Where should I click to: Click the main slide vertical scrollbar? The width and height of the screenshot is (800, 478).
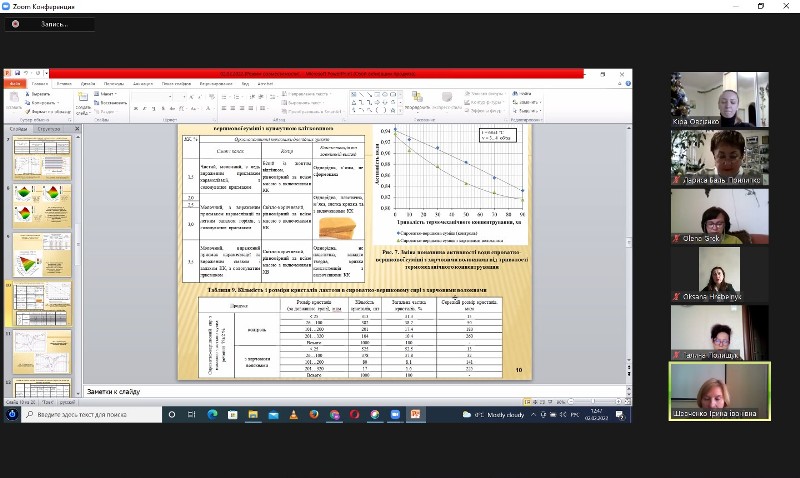click(629, 245)
